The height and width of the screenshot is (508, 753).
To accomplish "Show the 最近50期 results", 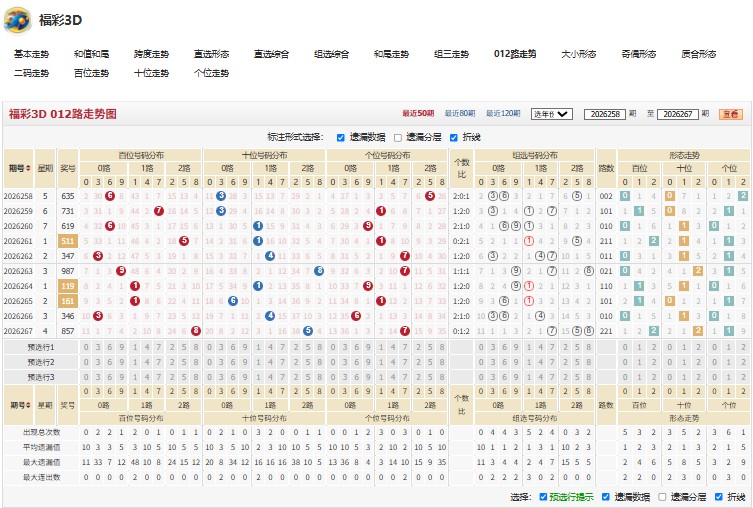I will [418, 113].
